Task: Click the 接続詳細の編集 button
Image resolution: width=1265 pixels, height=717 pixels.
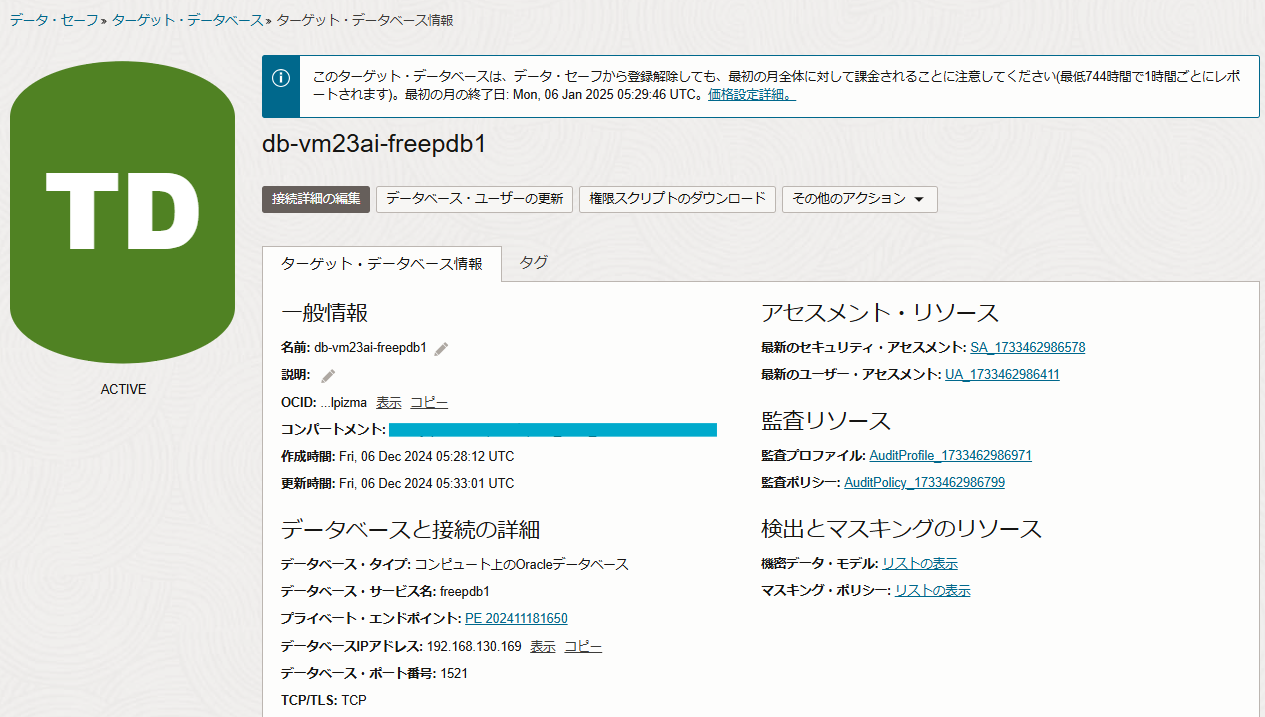Action: point(315,199)
